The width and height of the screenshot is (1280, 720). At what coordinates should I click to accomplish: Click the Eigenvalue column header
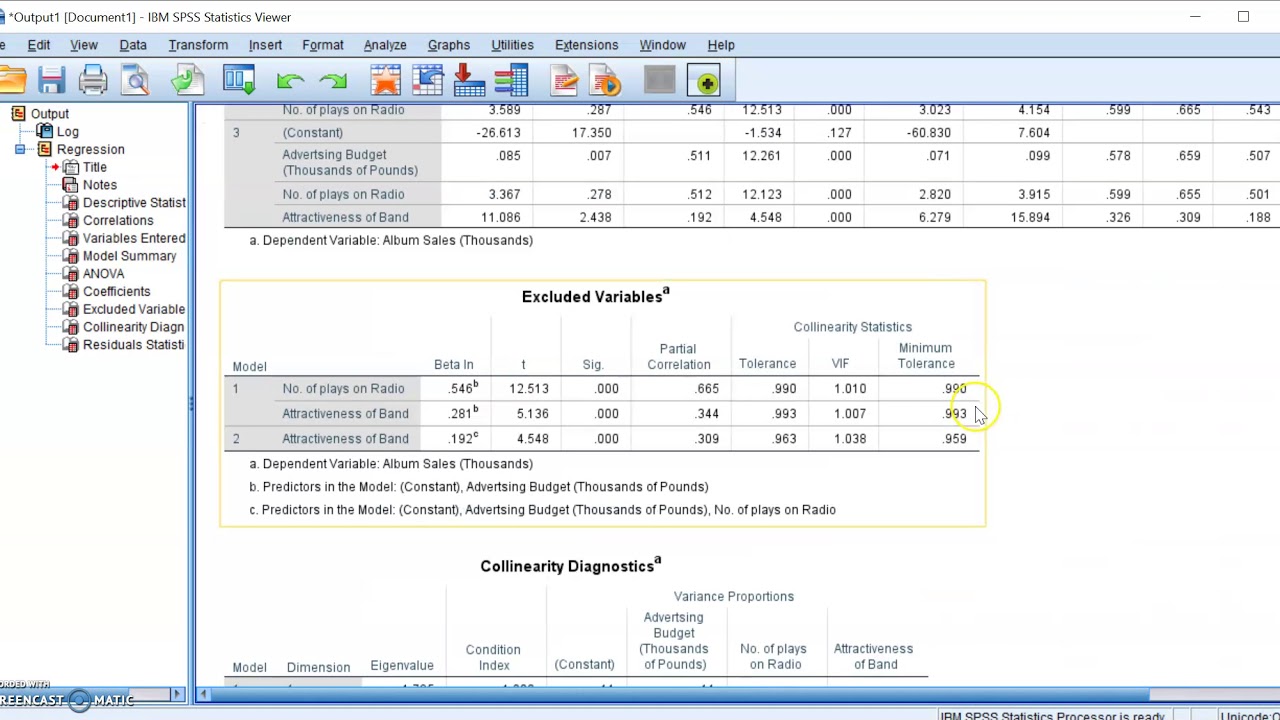coord(402,666)
